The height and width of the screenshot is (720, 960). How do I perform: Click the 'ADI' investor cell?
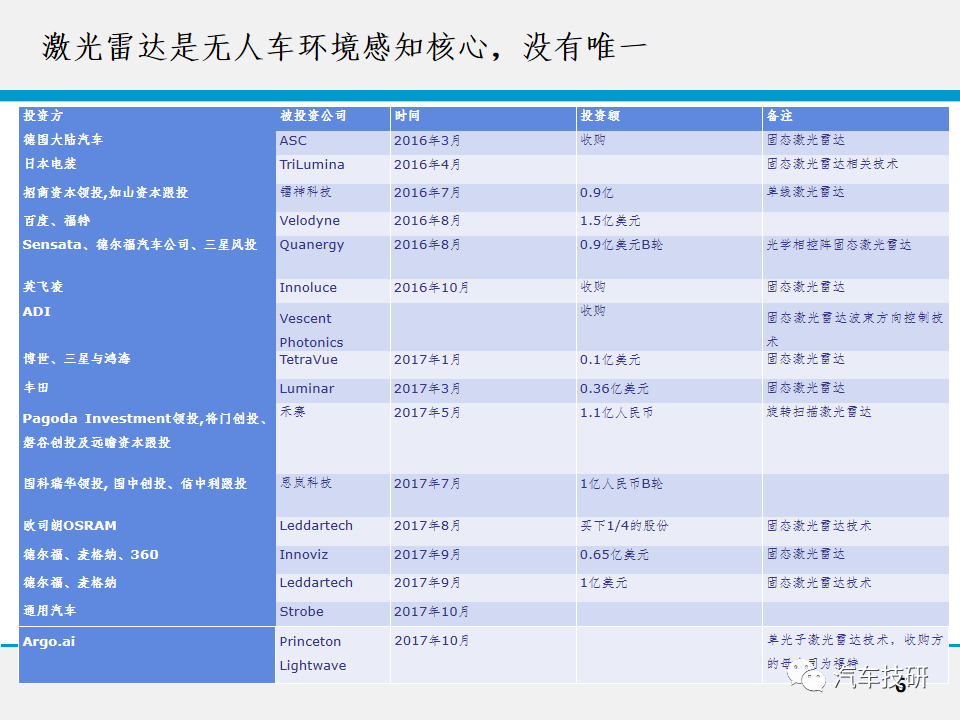(147, 327)
